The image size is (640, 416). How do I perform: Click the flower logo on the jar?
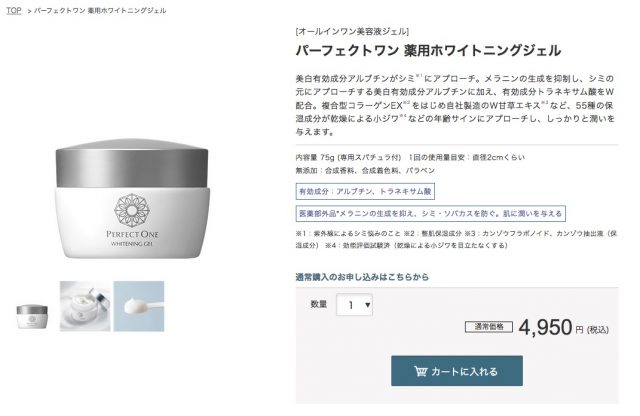(x=132, y=210)
